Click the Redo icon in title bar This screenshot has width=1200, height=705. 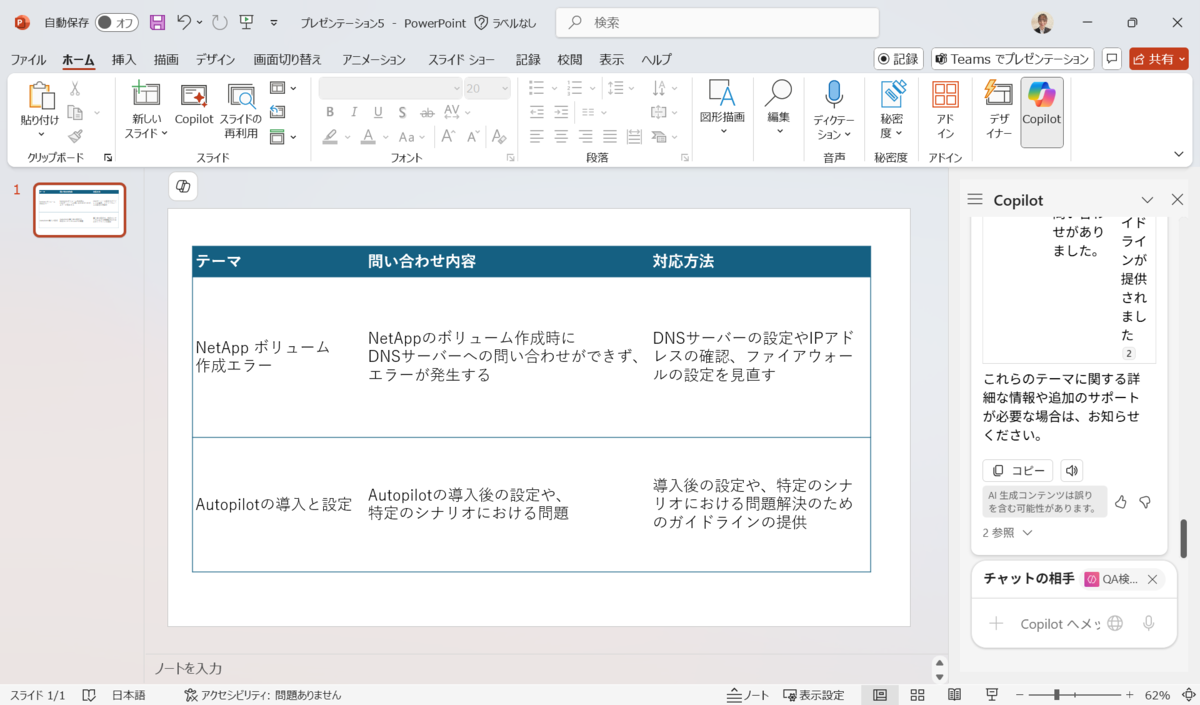pyautogui.click(x=220, y=22)
